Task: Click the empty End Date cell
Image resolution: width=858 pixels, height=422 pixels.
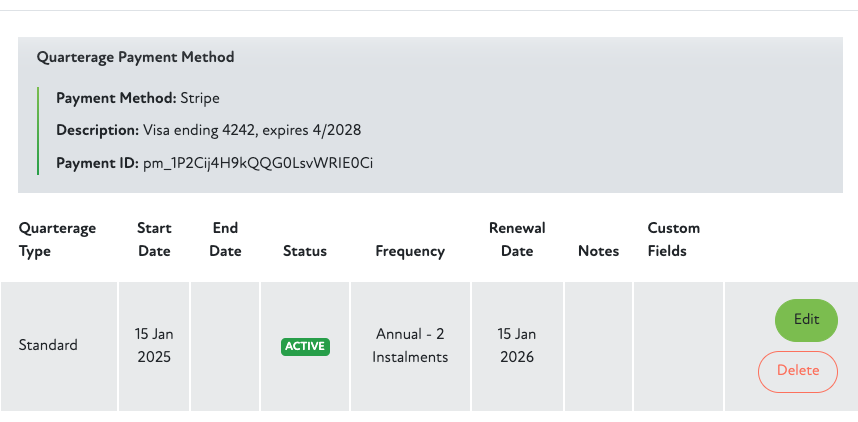Action: tap(225, 345)
